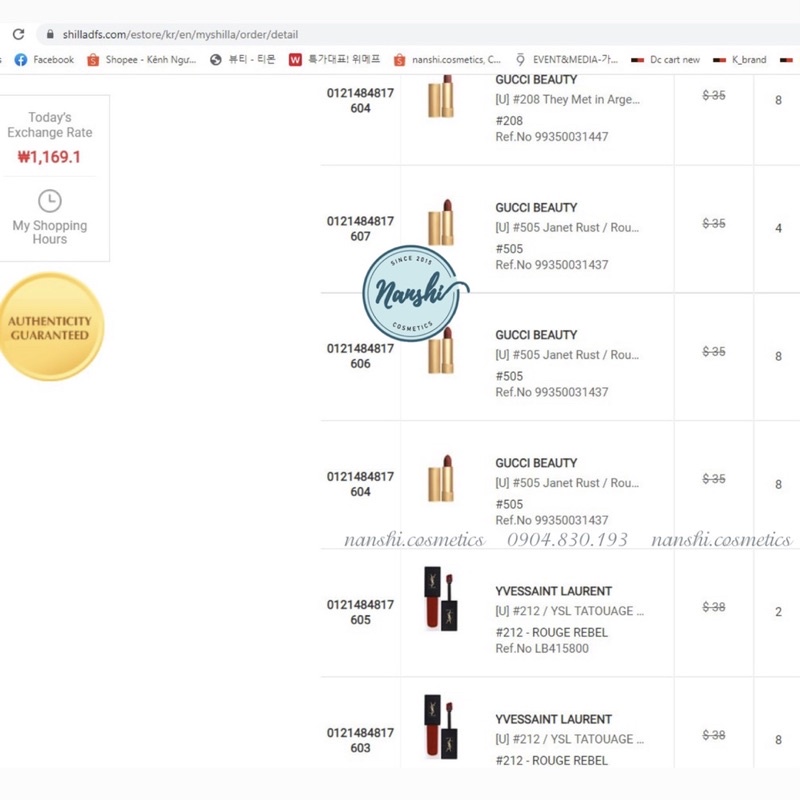
Task: Click the ₩1,169.1 exchange rate value
Action: click(x=49, y=157)
